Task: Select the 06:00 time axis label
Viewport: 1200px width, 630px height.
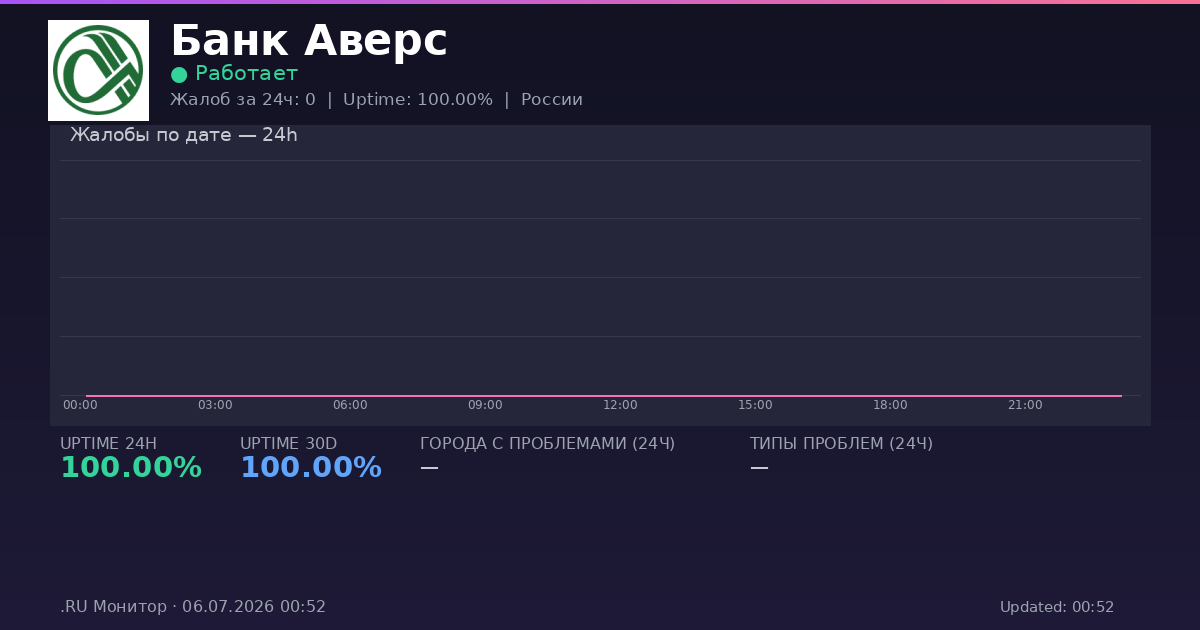Action: coord(350,405)
